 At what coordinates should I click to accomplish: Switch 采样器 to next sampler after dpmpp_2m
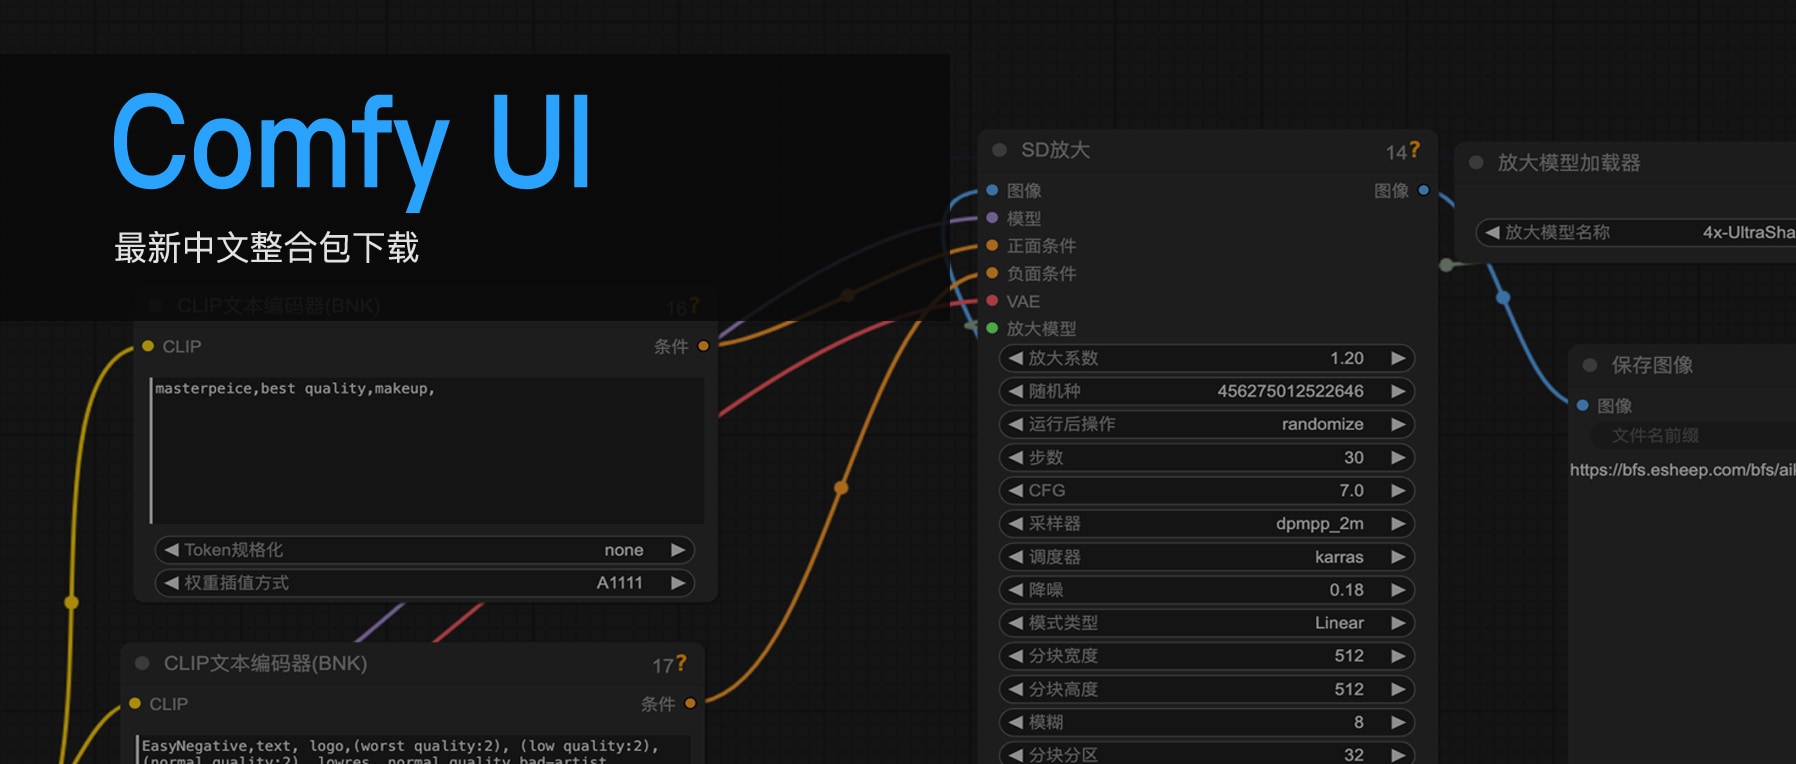pos(1398,523)
